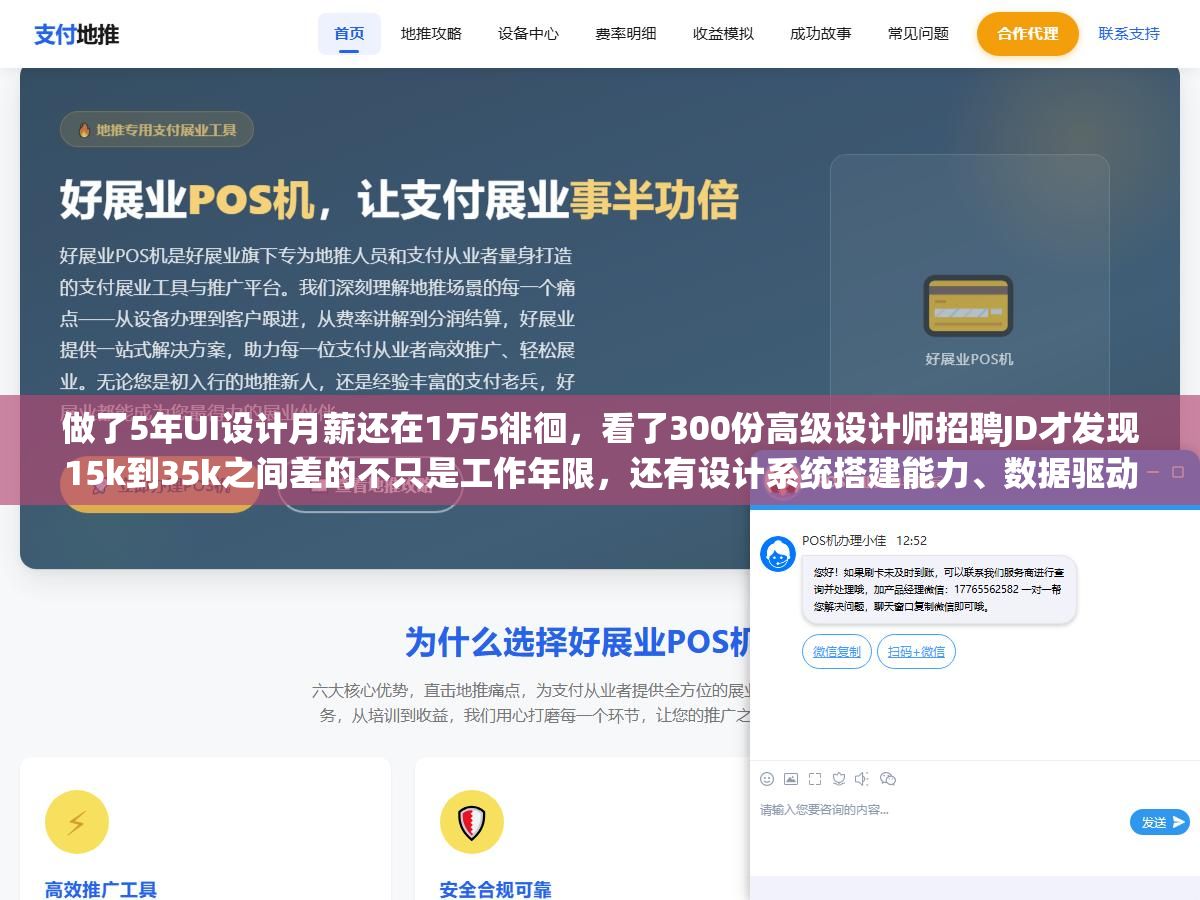Open the emoji picker in the chat toolbar
Viewport: 1200px width, 900px height.
(x=767, y=778)
